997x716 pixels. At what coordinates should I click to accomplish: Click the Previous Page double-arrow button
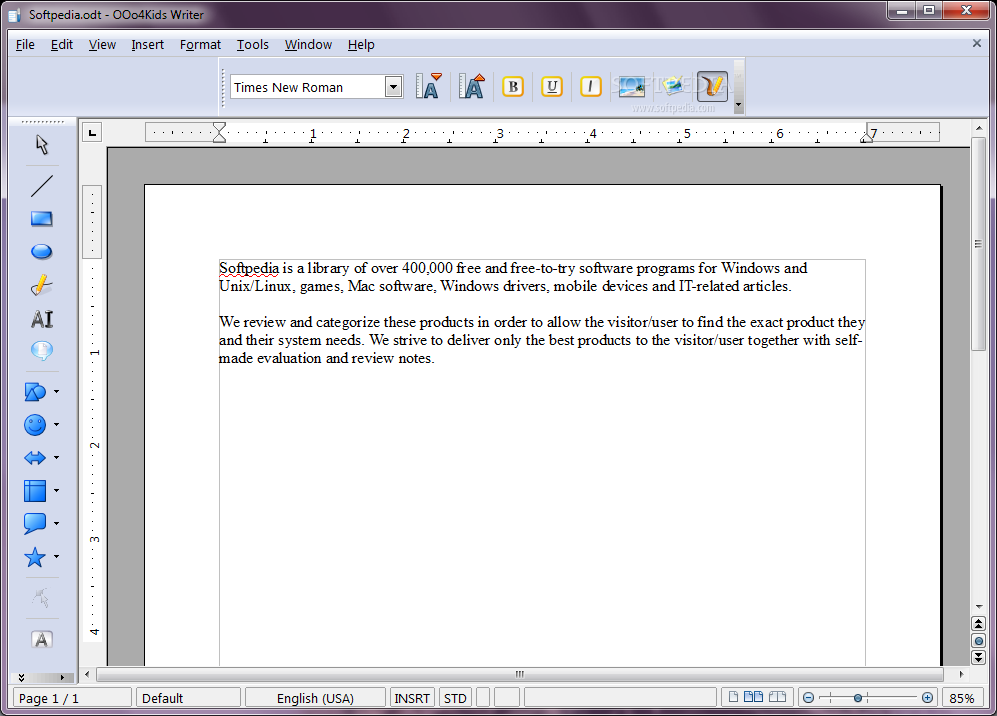pos(979,624)
